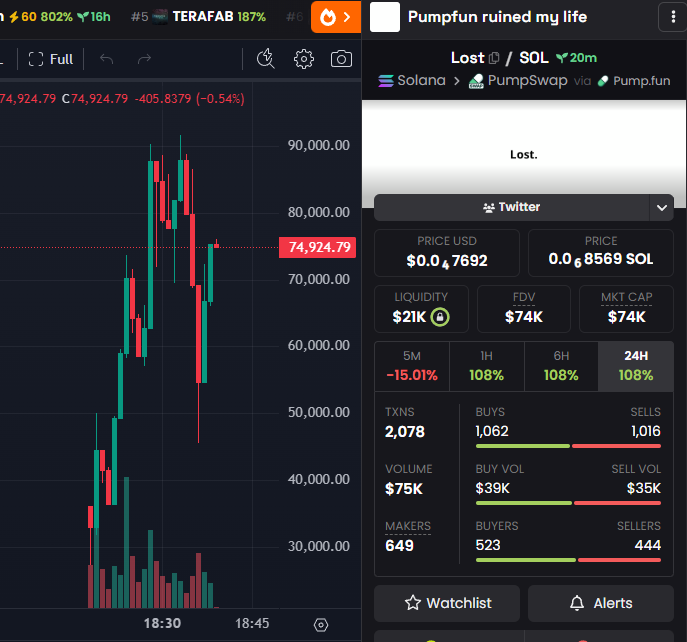Copy the Lost token address
Viewport: 687px width, 642px height.
[494, 58]
